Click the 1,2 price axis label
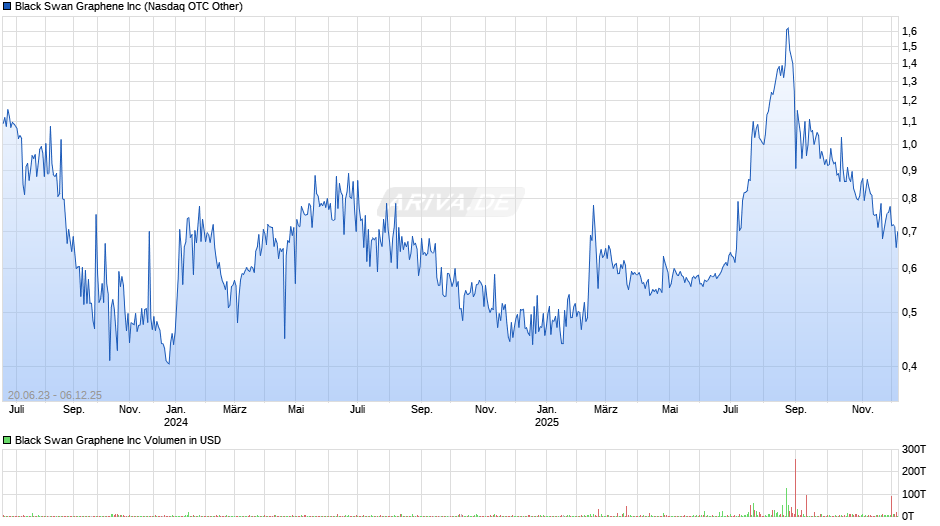Viewport: 940px width, 526px height. tap(909, 101)
